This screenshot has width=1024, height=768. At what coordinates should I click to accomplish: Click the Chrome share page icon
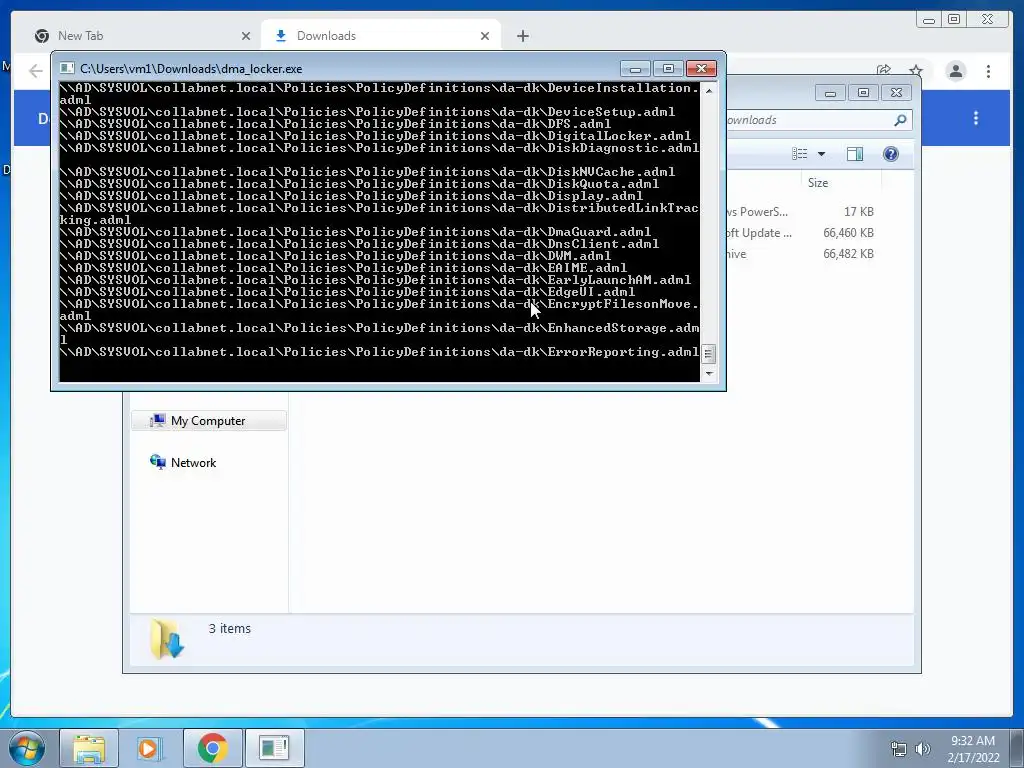(x=884, y=71)
